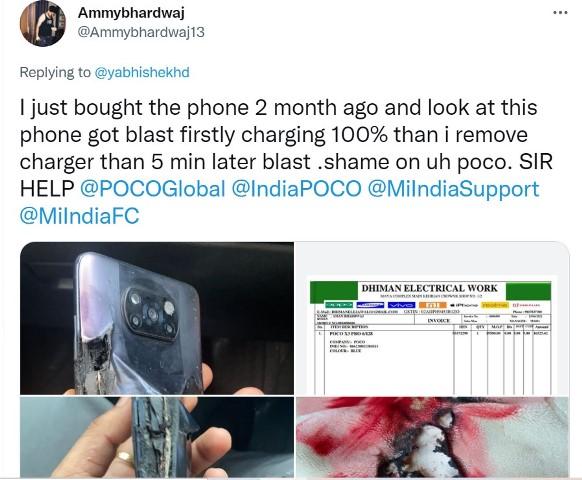
Task: Open the Dhiman Electrical Work invoice image
Action: (x=432, y=318)
